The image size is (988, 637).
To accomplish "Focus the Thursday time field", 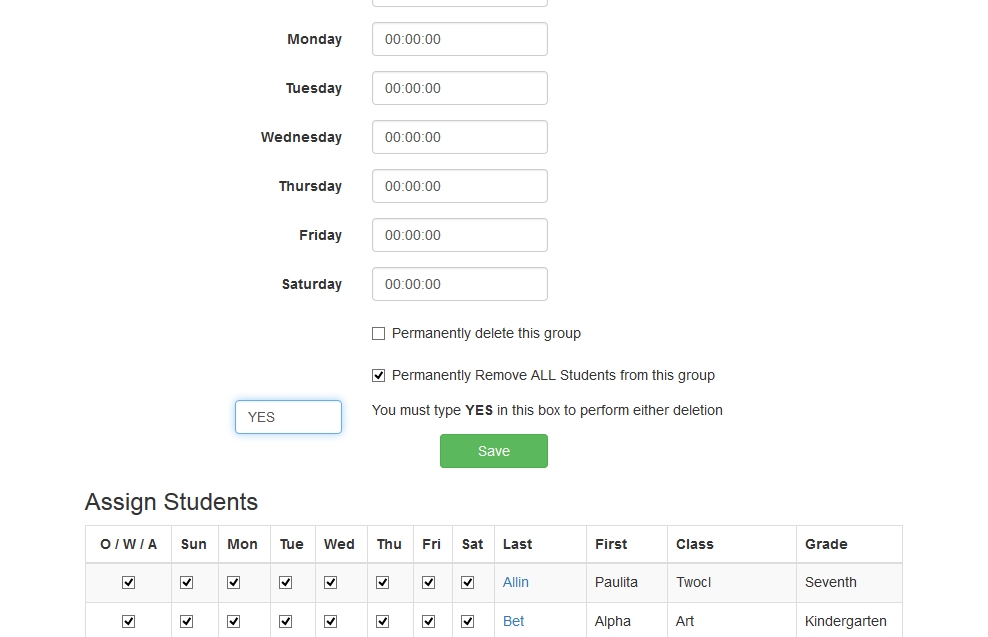I will (459, 186).
